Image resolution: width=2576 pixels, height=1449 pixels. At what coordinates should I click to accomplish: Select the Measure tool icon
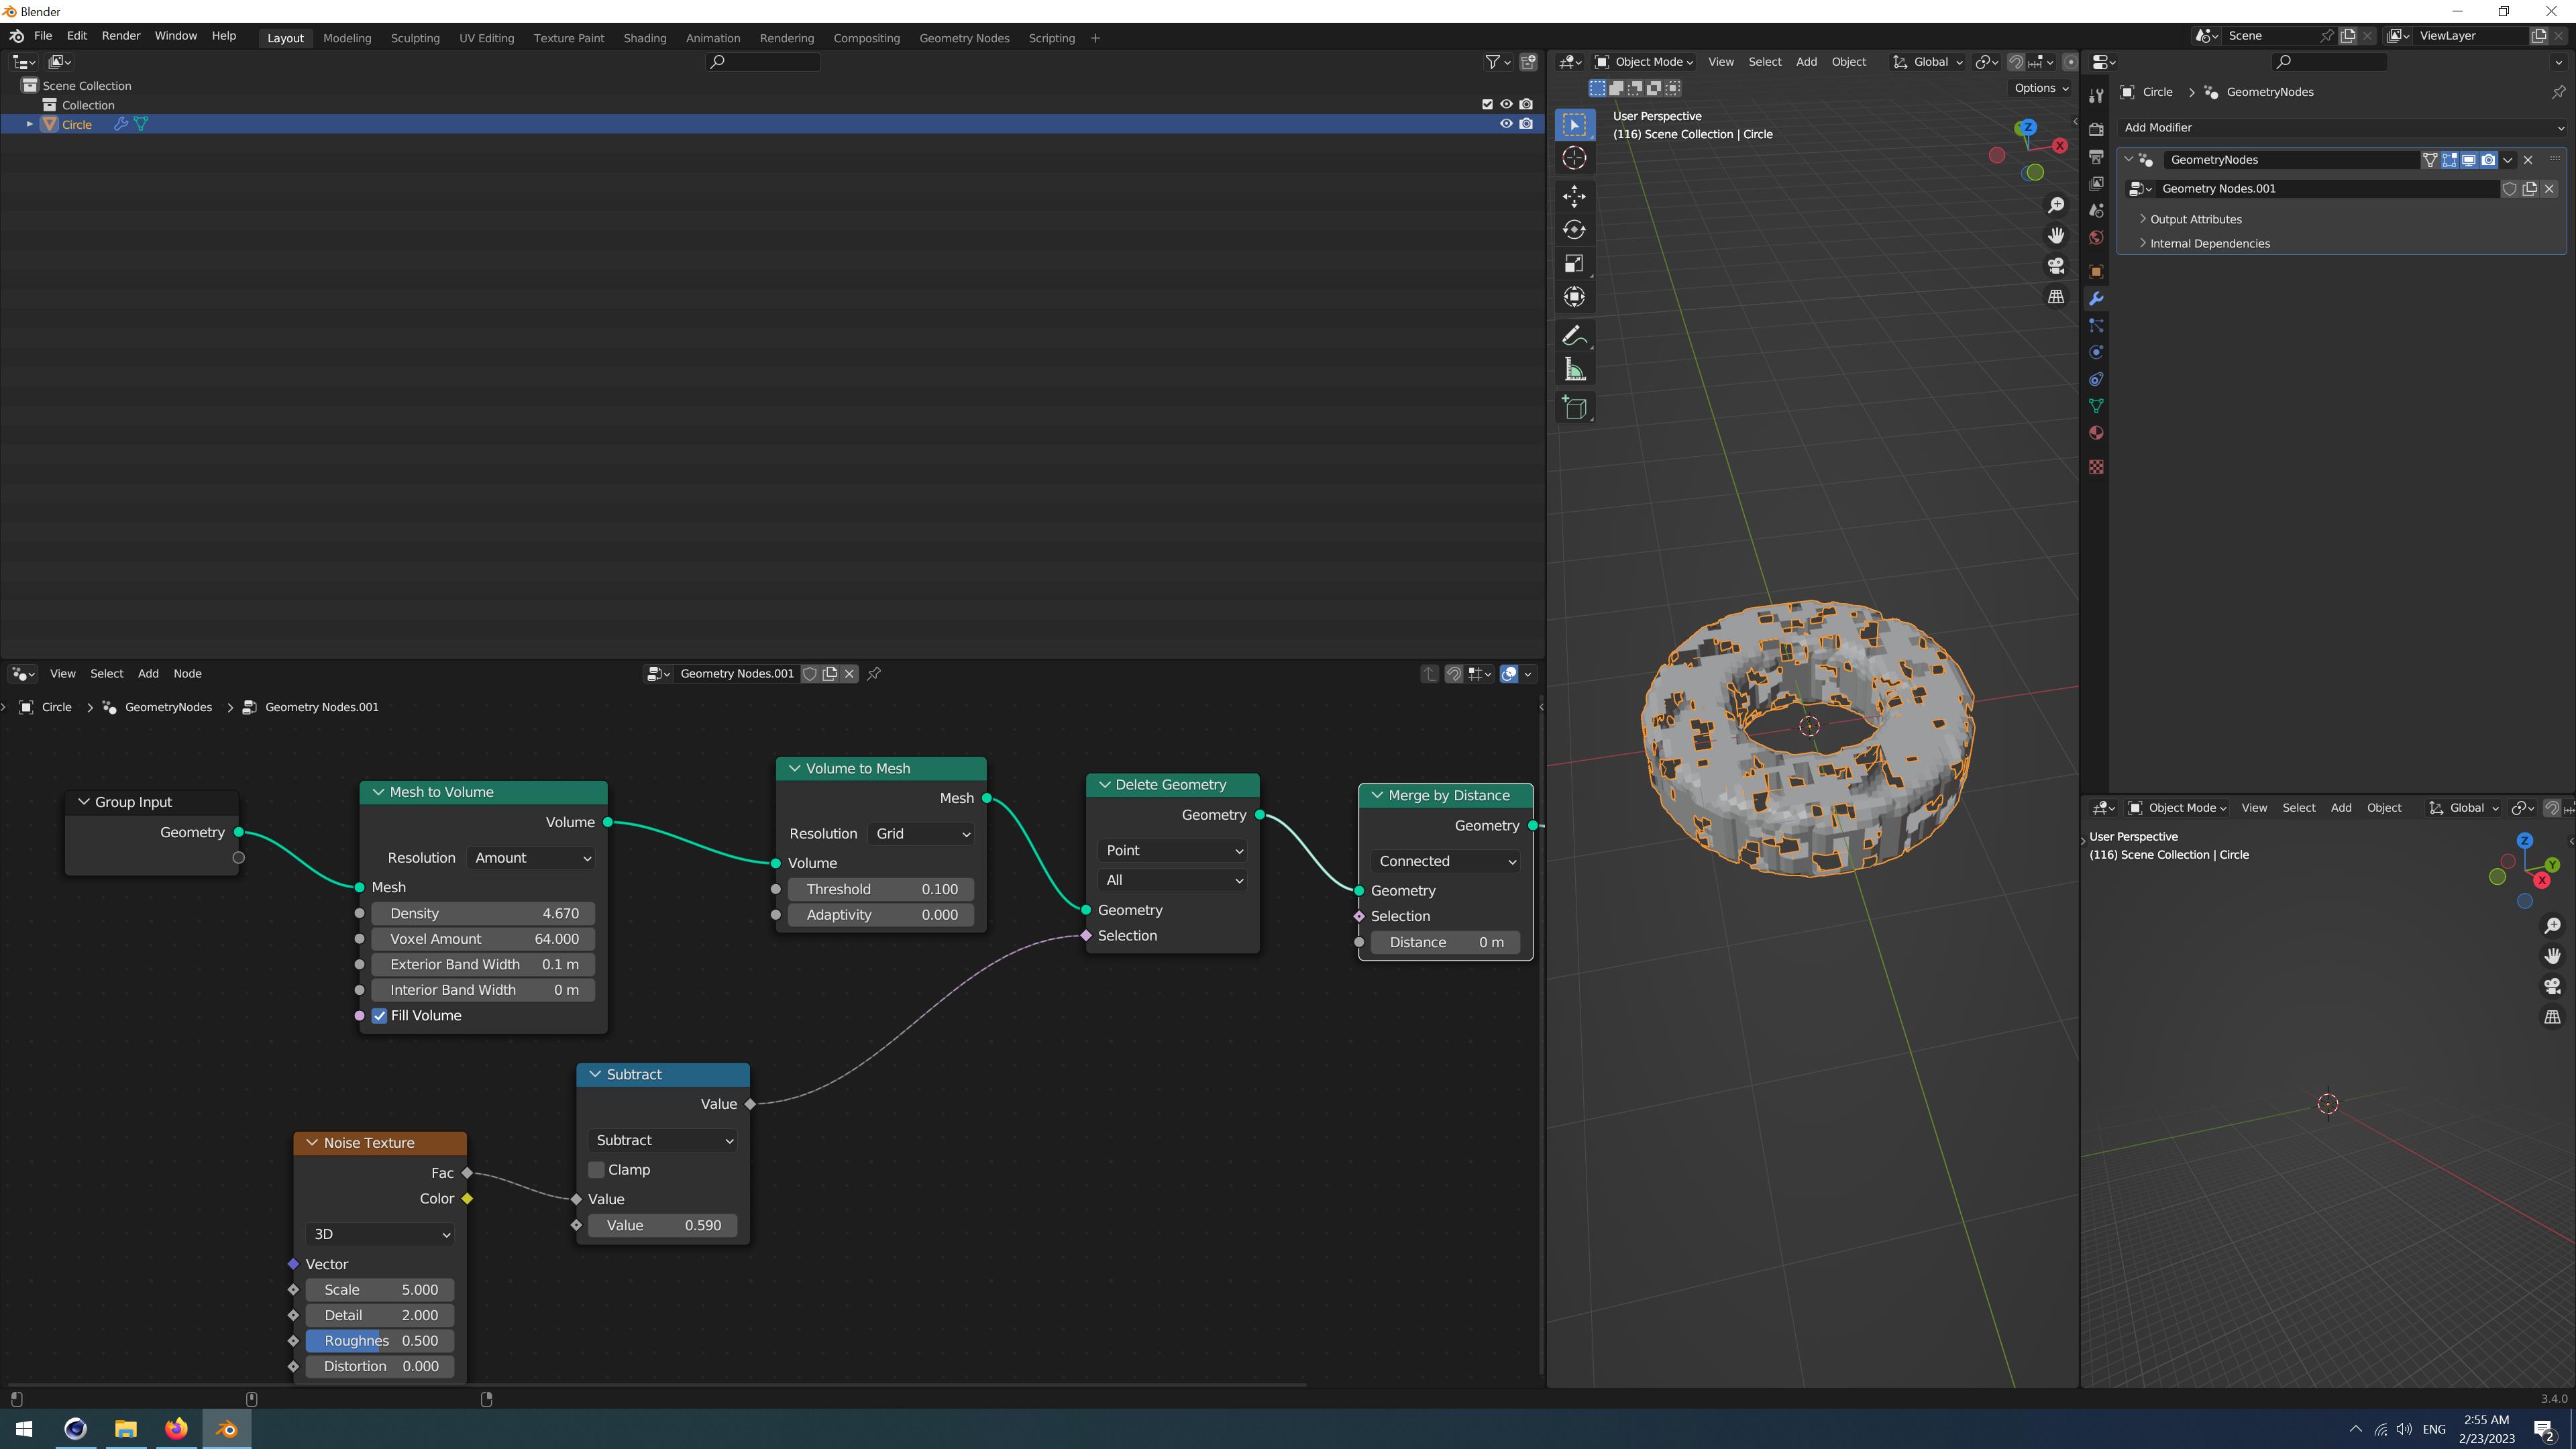tap(1574, 370)
